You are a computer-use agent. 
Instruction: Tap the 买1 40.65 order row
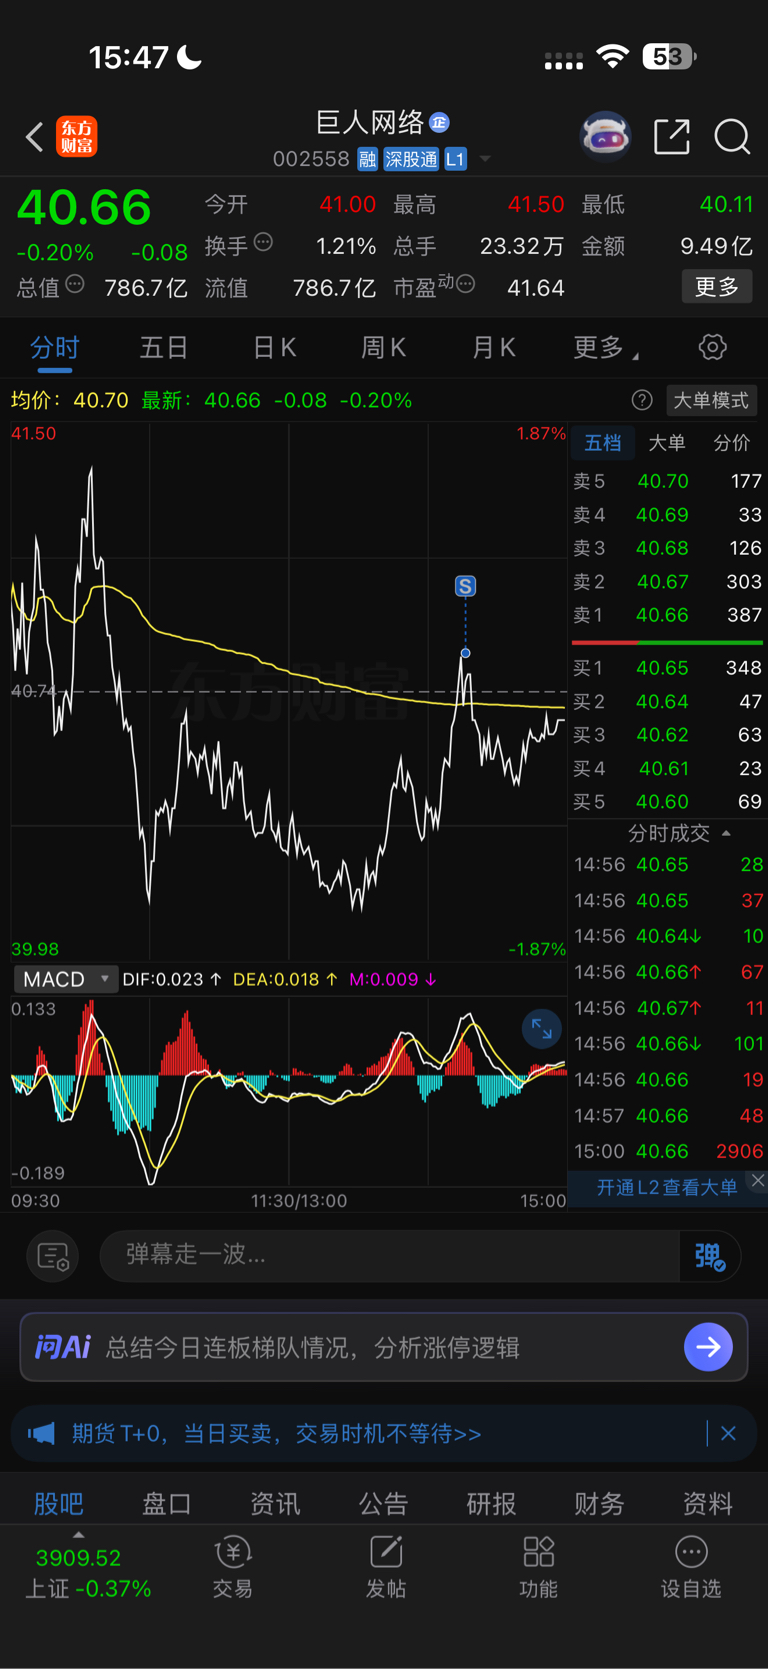pos(667,668)
